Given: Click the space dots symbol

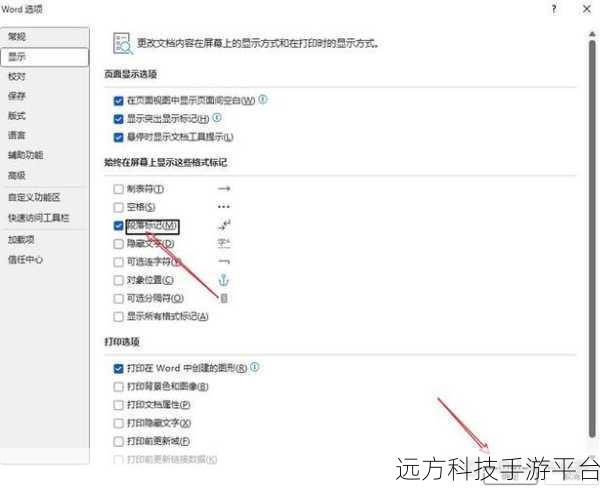Looking at the screenshot, I should point(224,207).
